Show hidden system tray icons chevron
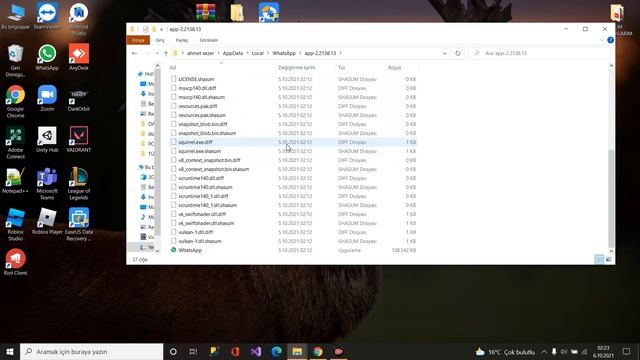 coord(544,351)
